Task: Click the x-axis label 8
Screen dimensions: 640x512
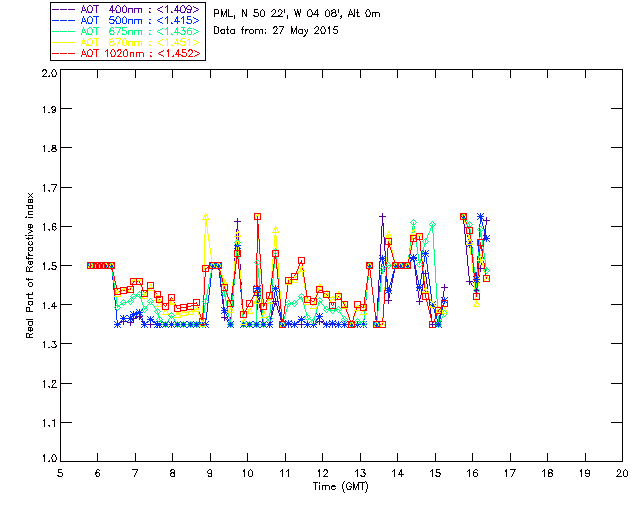Action: pyautogui.click(x=173, y=473)
